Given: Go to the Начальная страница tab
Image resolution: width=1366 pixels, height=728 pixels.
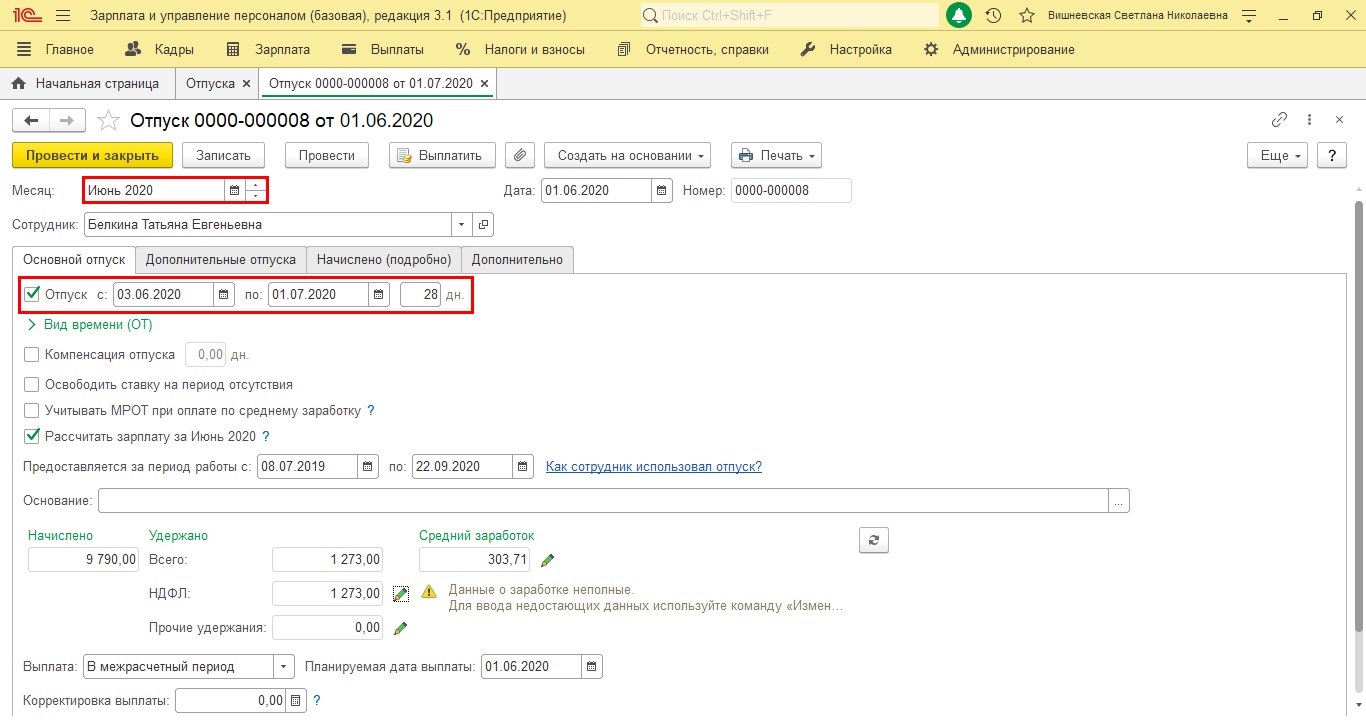Looking at the screenshot, I should click(87, 83).
